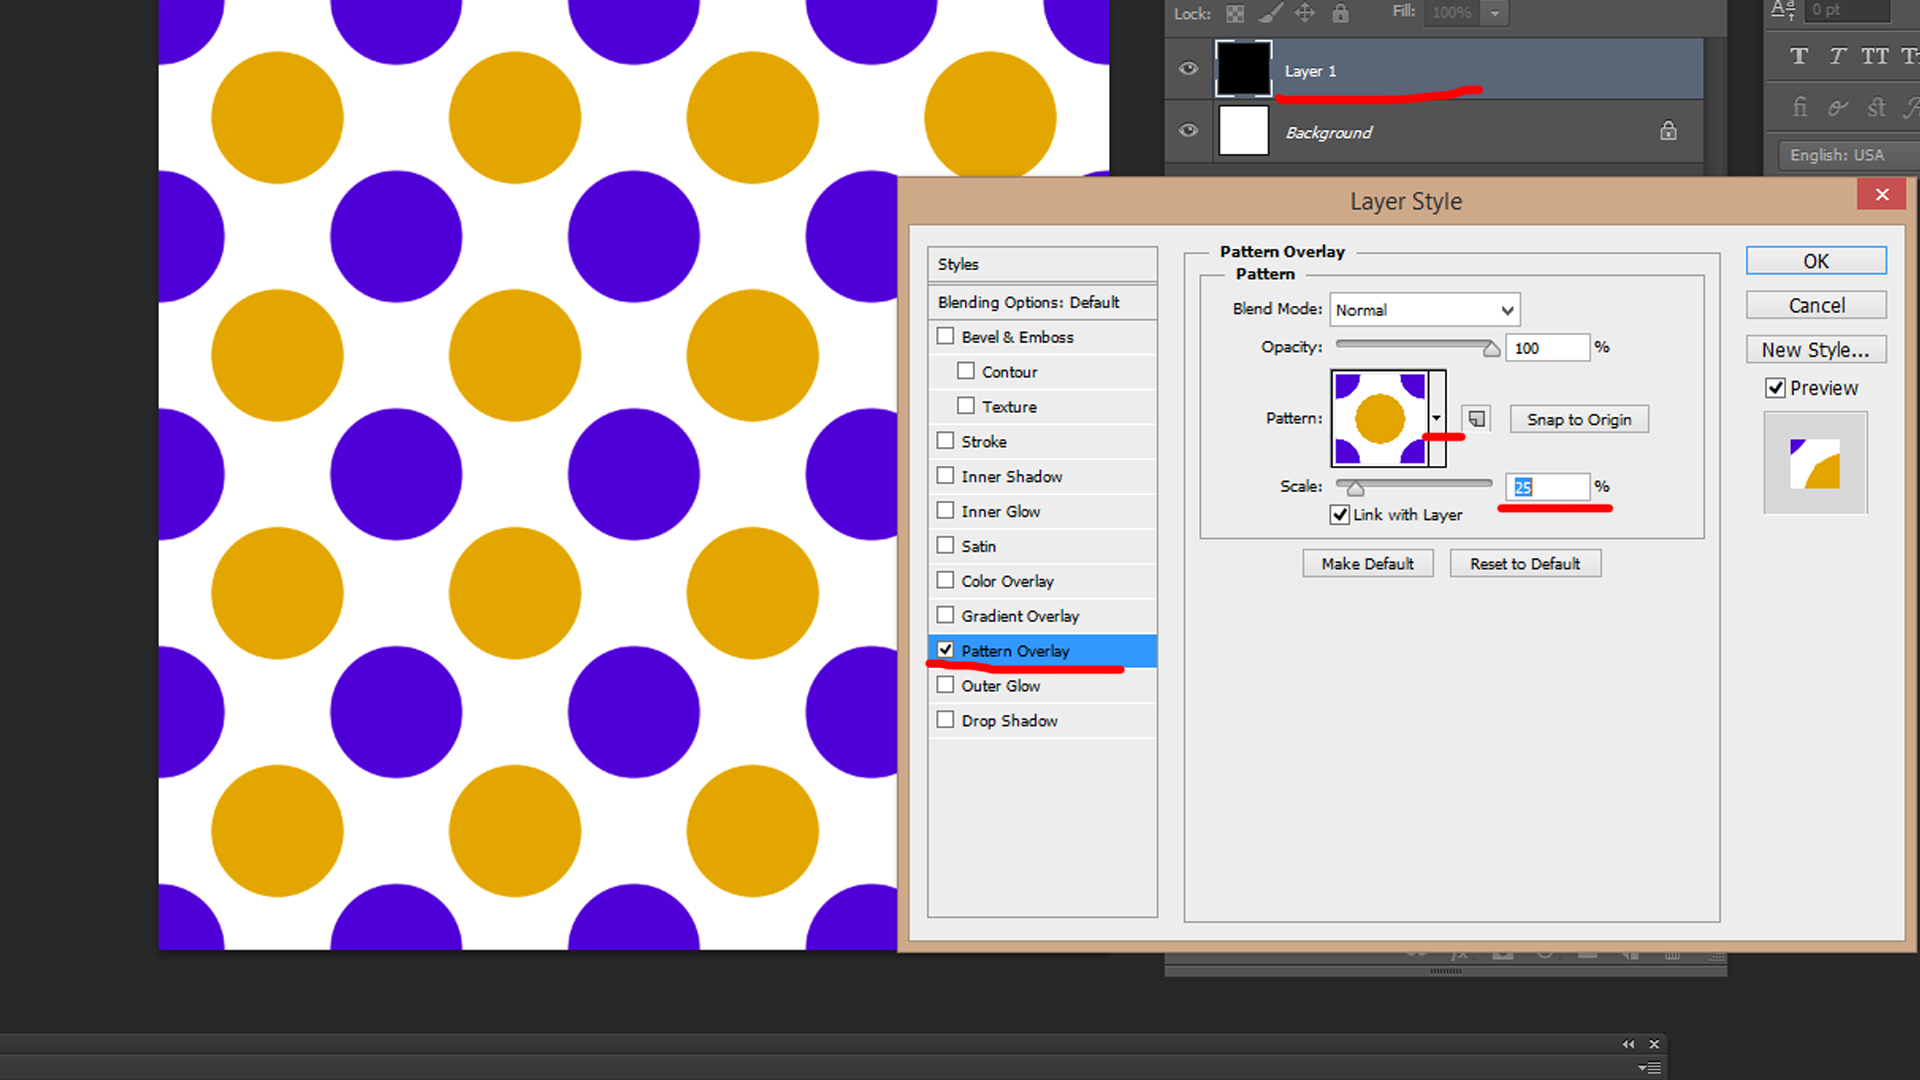
Task: Select the Styles section in Layer Style
Action: 1042,264
